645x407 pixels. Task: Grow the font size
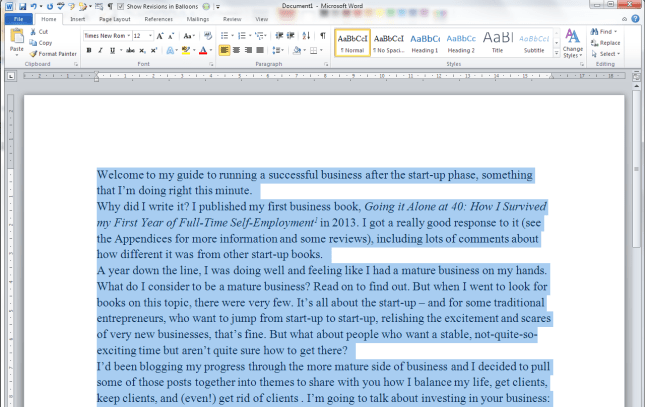(160, 36)
